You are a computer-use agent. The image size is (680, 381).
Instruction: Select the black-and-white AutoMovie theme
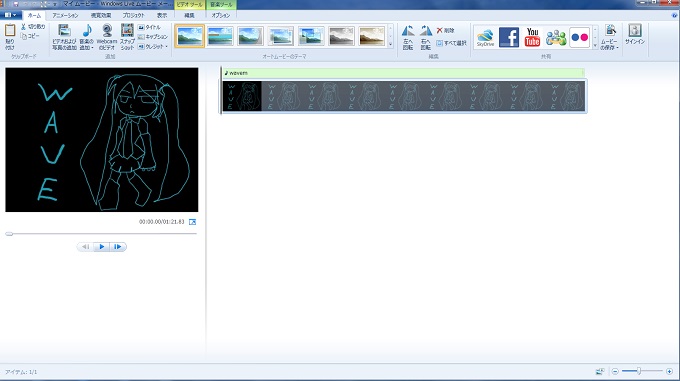[341, 36]
